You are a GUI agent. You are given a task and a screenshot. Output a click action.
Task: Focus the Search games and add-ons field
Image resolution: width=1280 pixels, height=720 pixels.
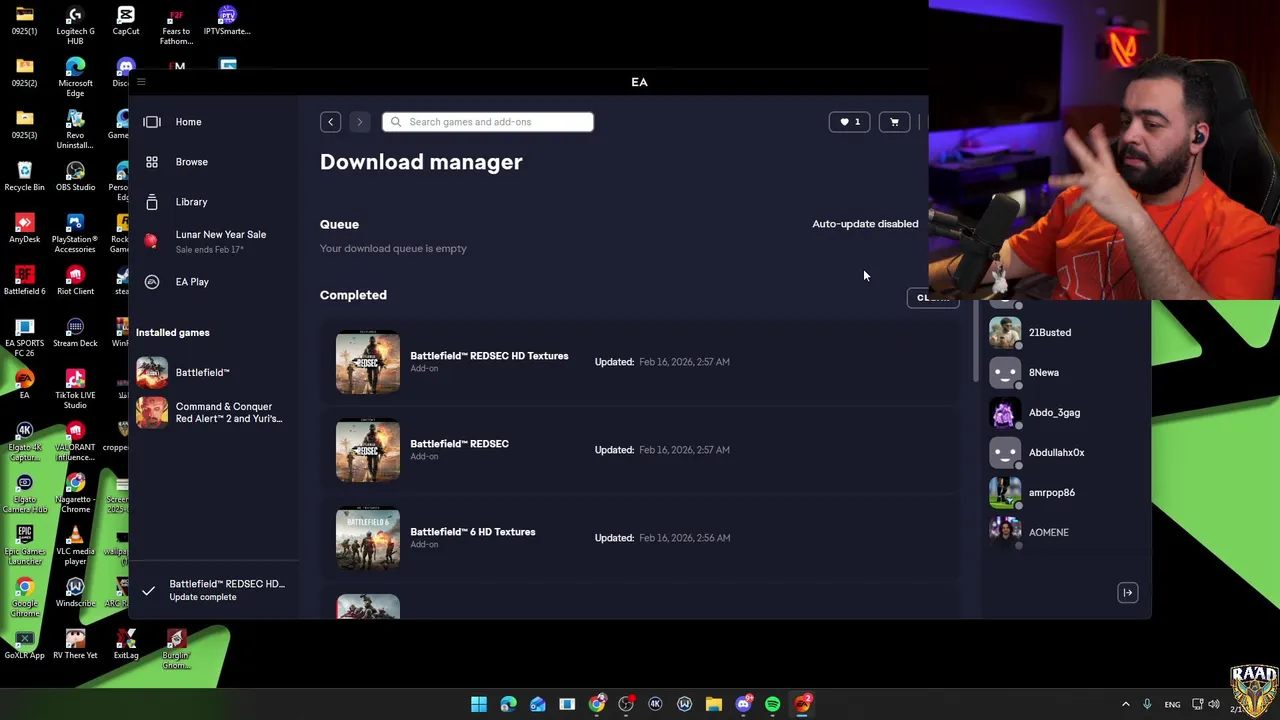click(x=488, y=122)
